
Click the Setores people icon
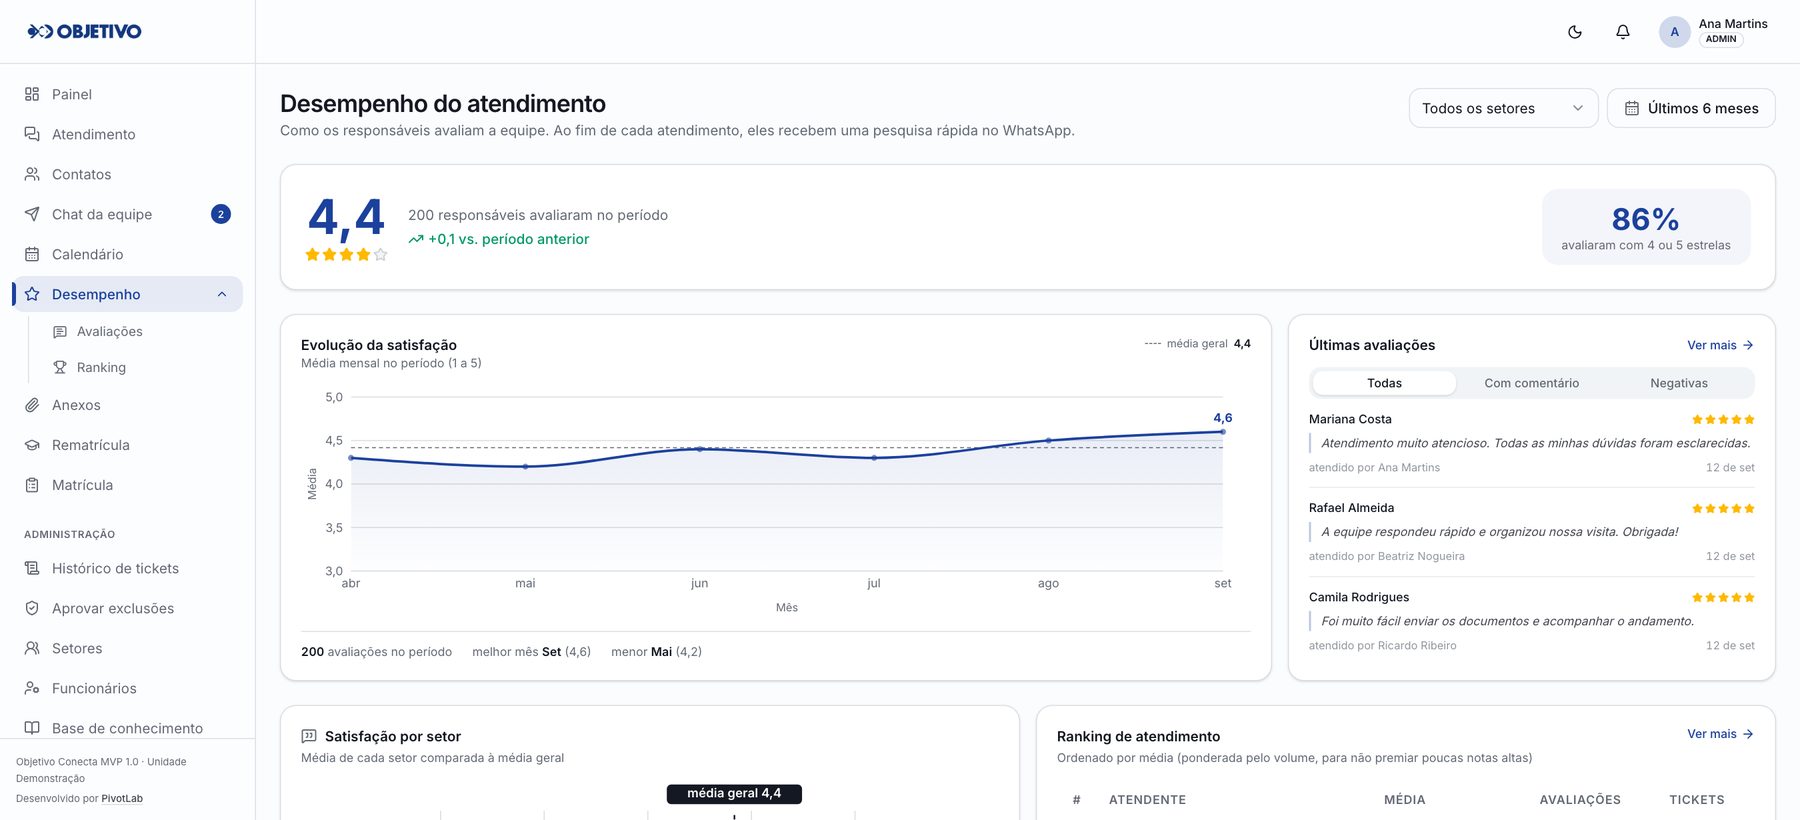(32, 648)
